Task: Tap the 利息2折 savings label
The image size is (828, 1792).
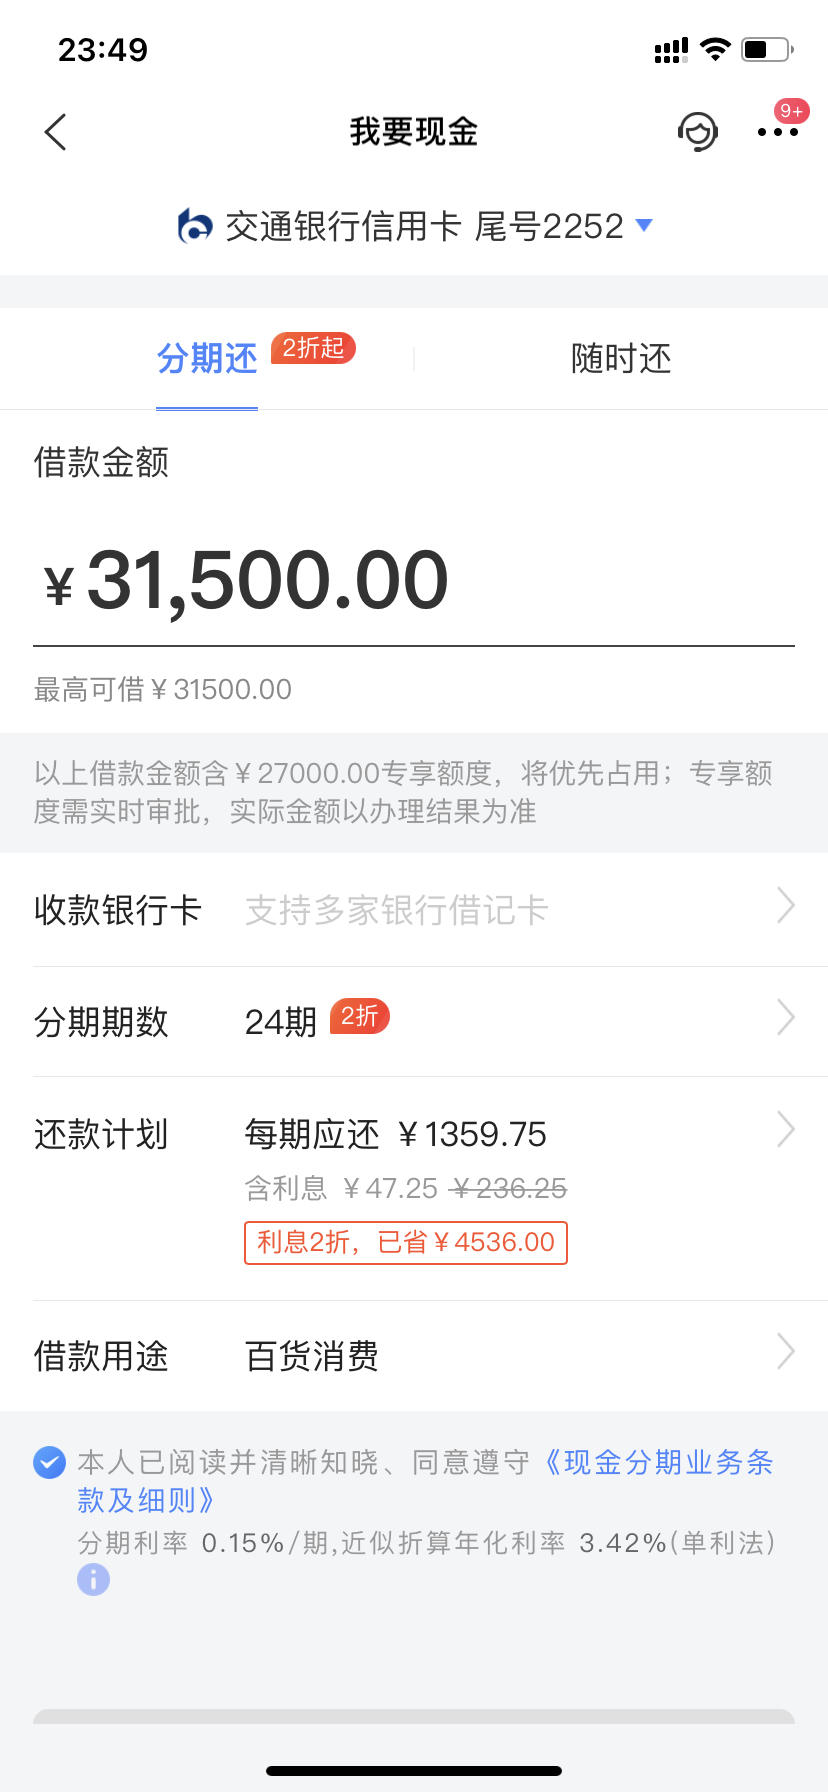Action: click(406, 1242)
